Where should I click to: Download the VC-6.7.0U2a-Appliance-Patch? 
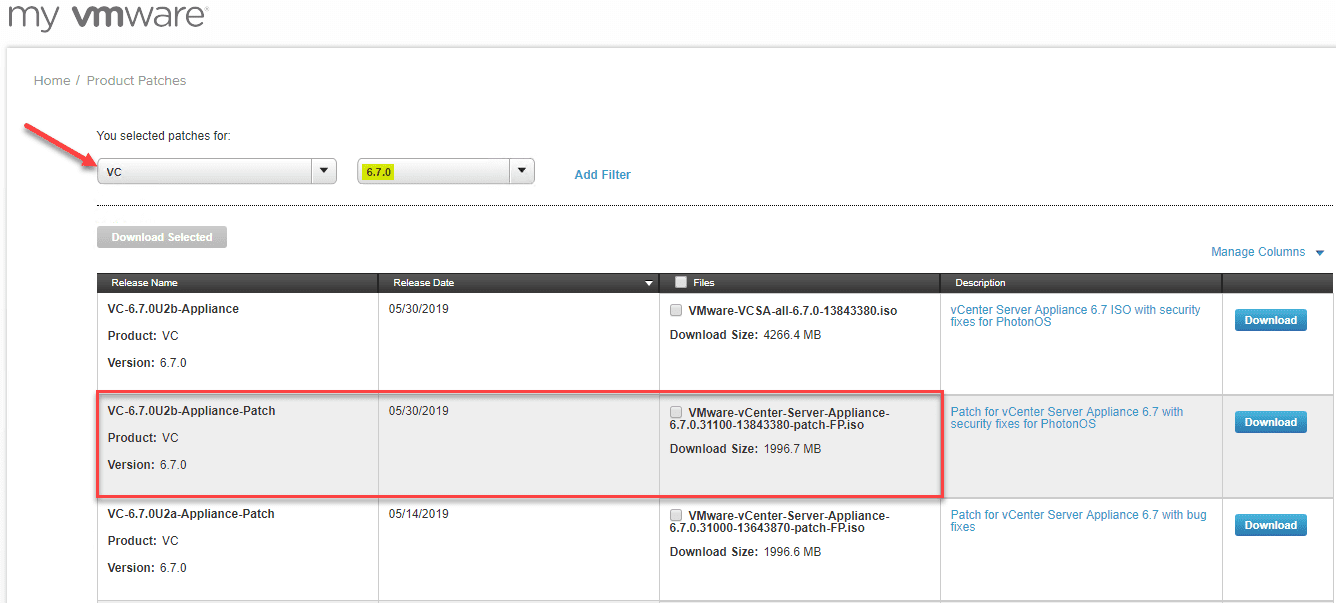1271,525
